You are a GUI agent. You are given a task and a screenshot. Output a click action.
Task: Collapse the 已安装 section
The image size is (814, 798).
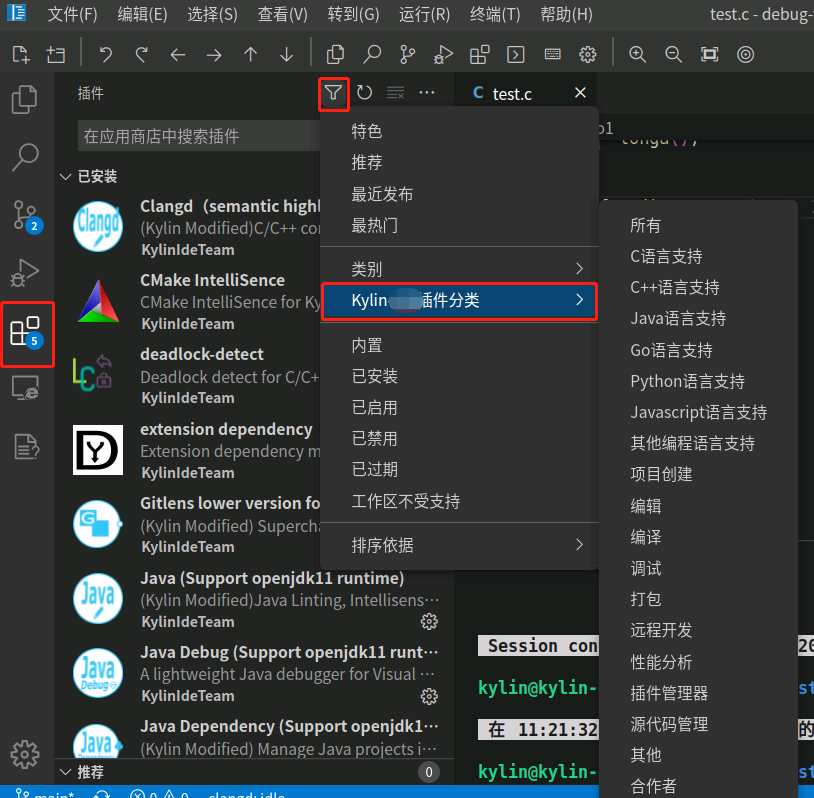point(67,176)
